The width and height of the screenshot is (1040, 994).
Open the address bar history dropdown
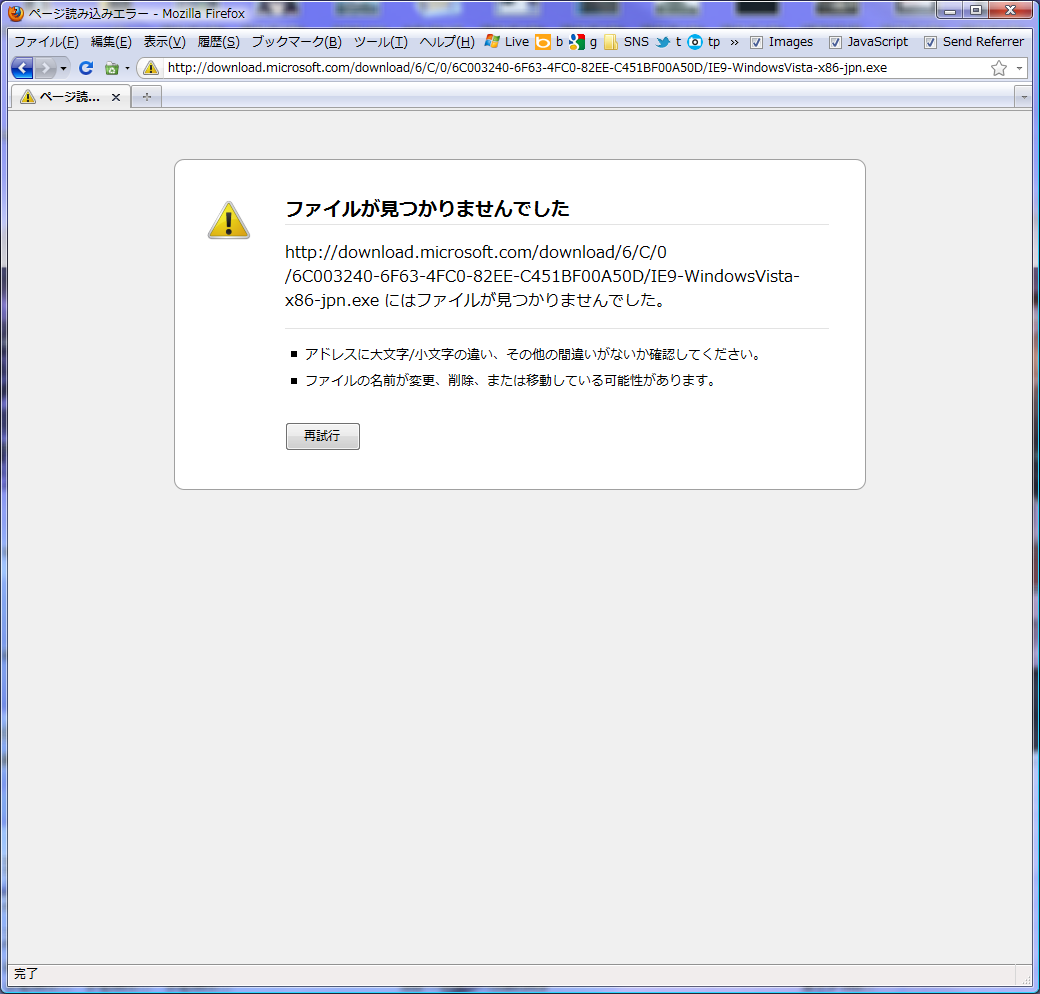tap(1019, 68)
